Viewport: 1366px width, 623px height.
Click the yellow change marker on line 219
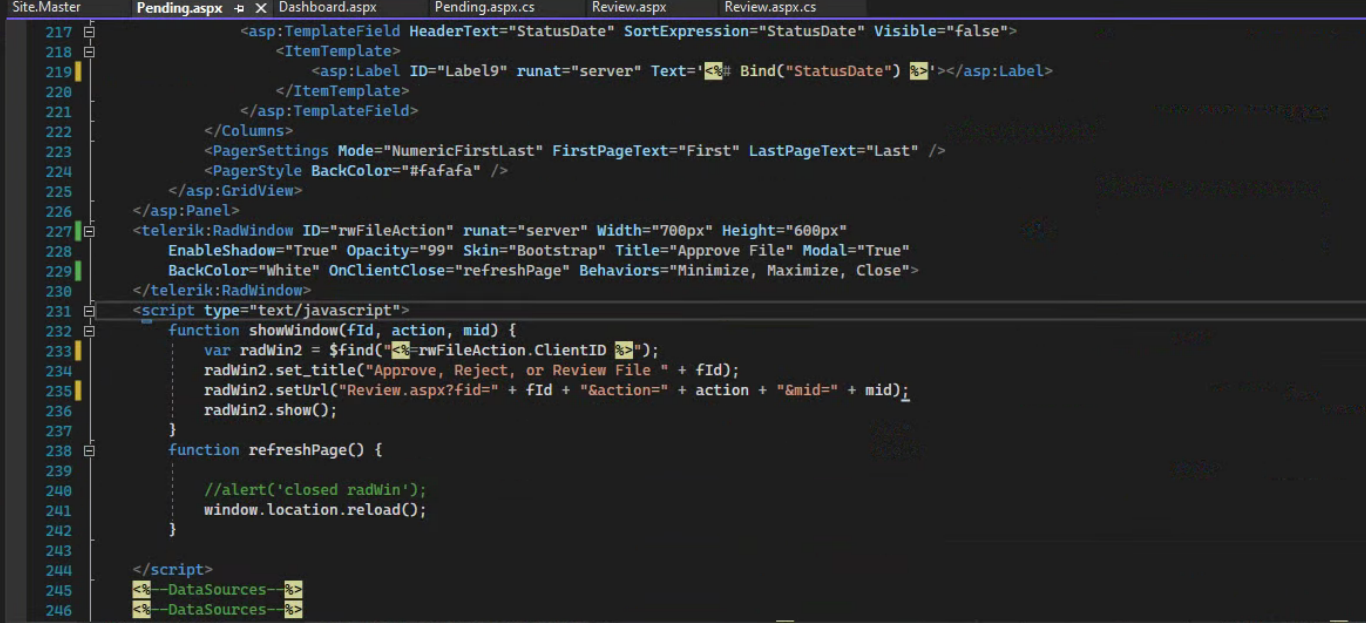coord(77,72)
